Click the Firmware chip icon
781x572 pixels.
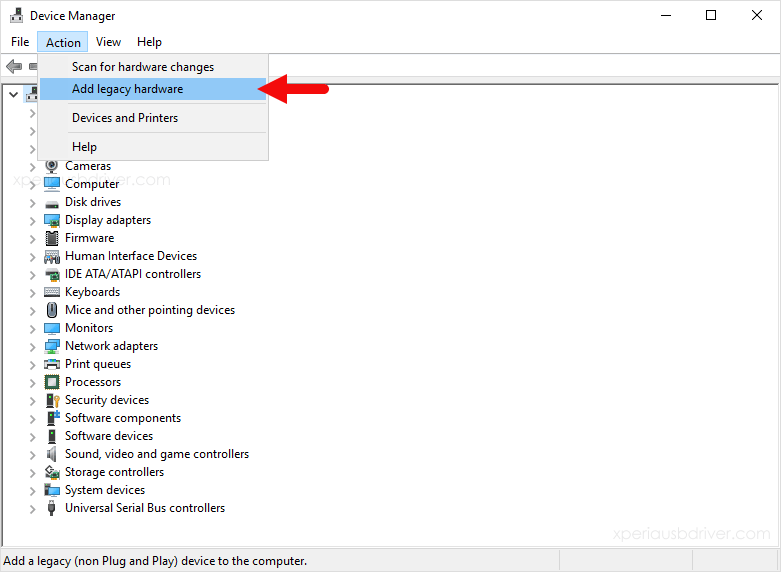coord(52,238)
